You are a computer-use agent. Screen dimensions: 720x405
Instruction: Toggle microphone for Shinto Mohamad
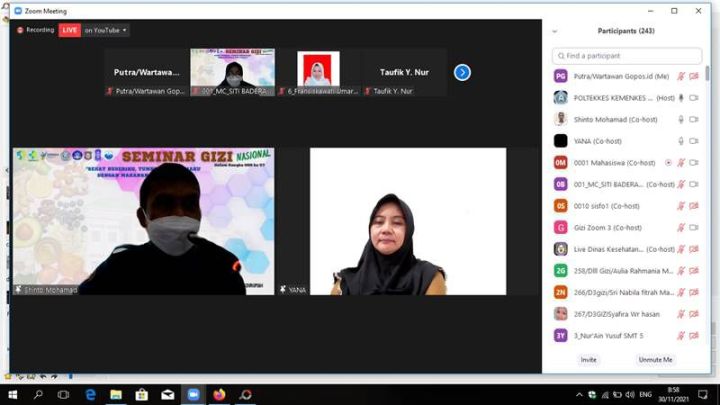coord(681,119)
